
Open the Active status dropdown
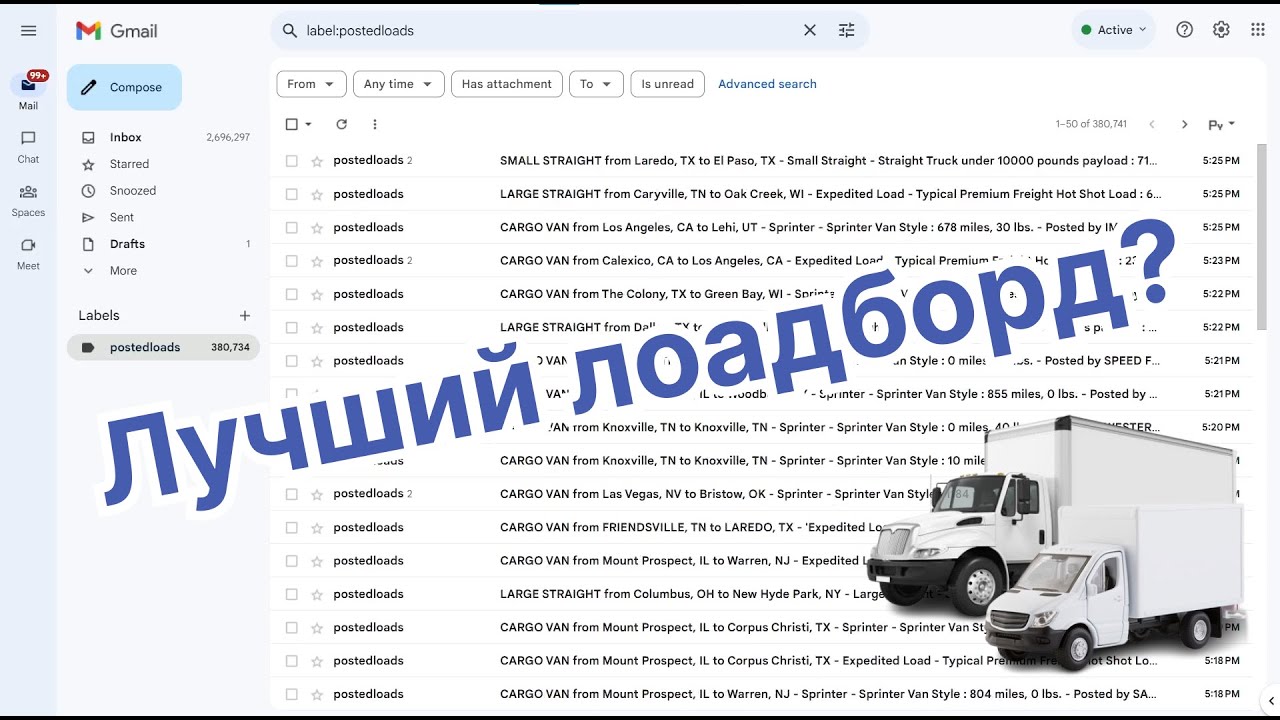click(x=1113, y=30)
